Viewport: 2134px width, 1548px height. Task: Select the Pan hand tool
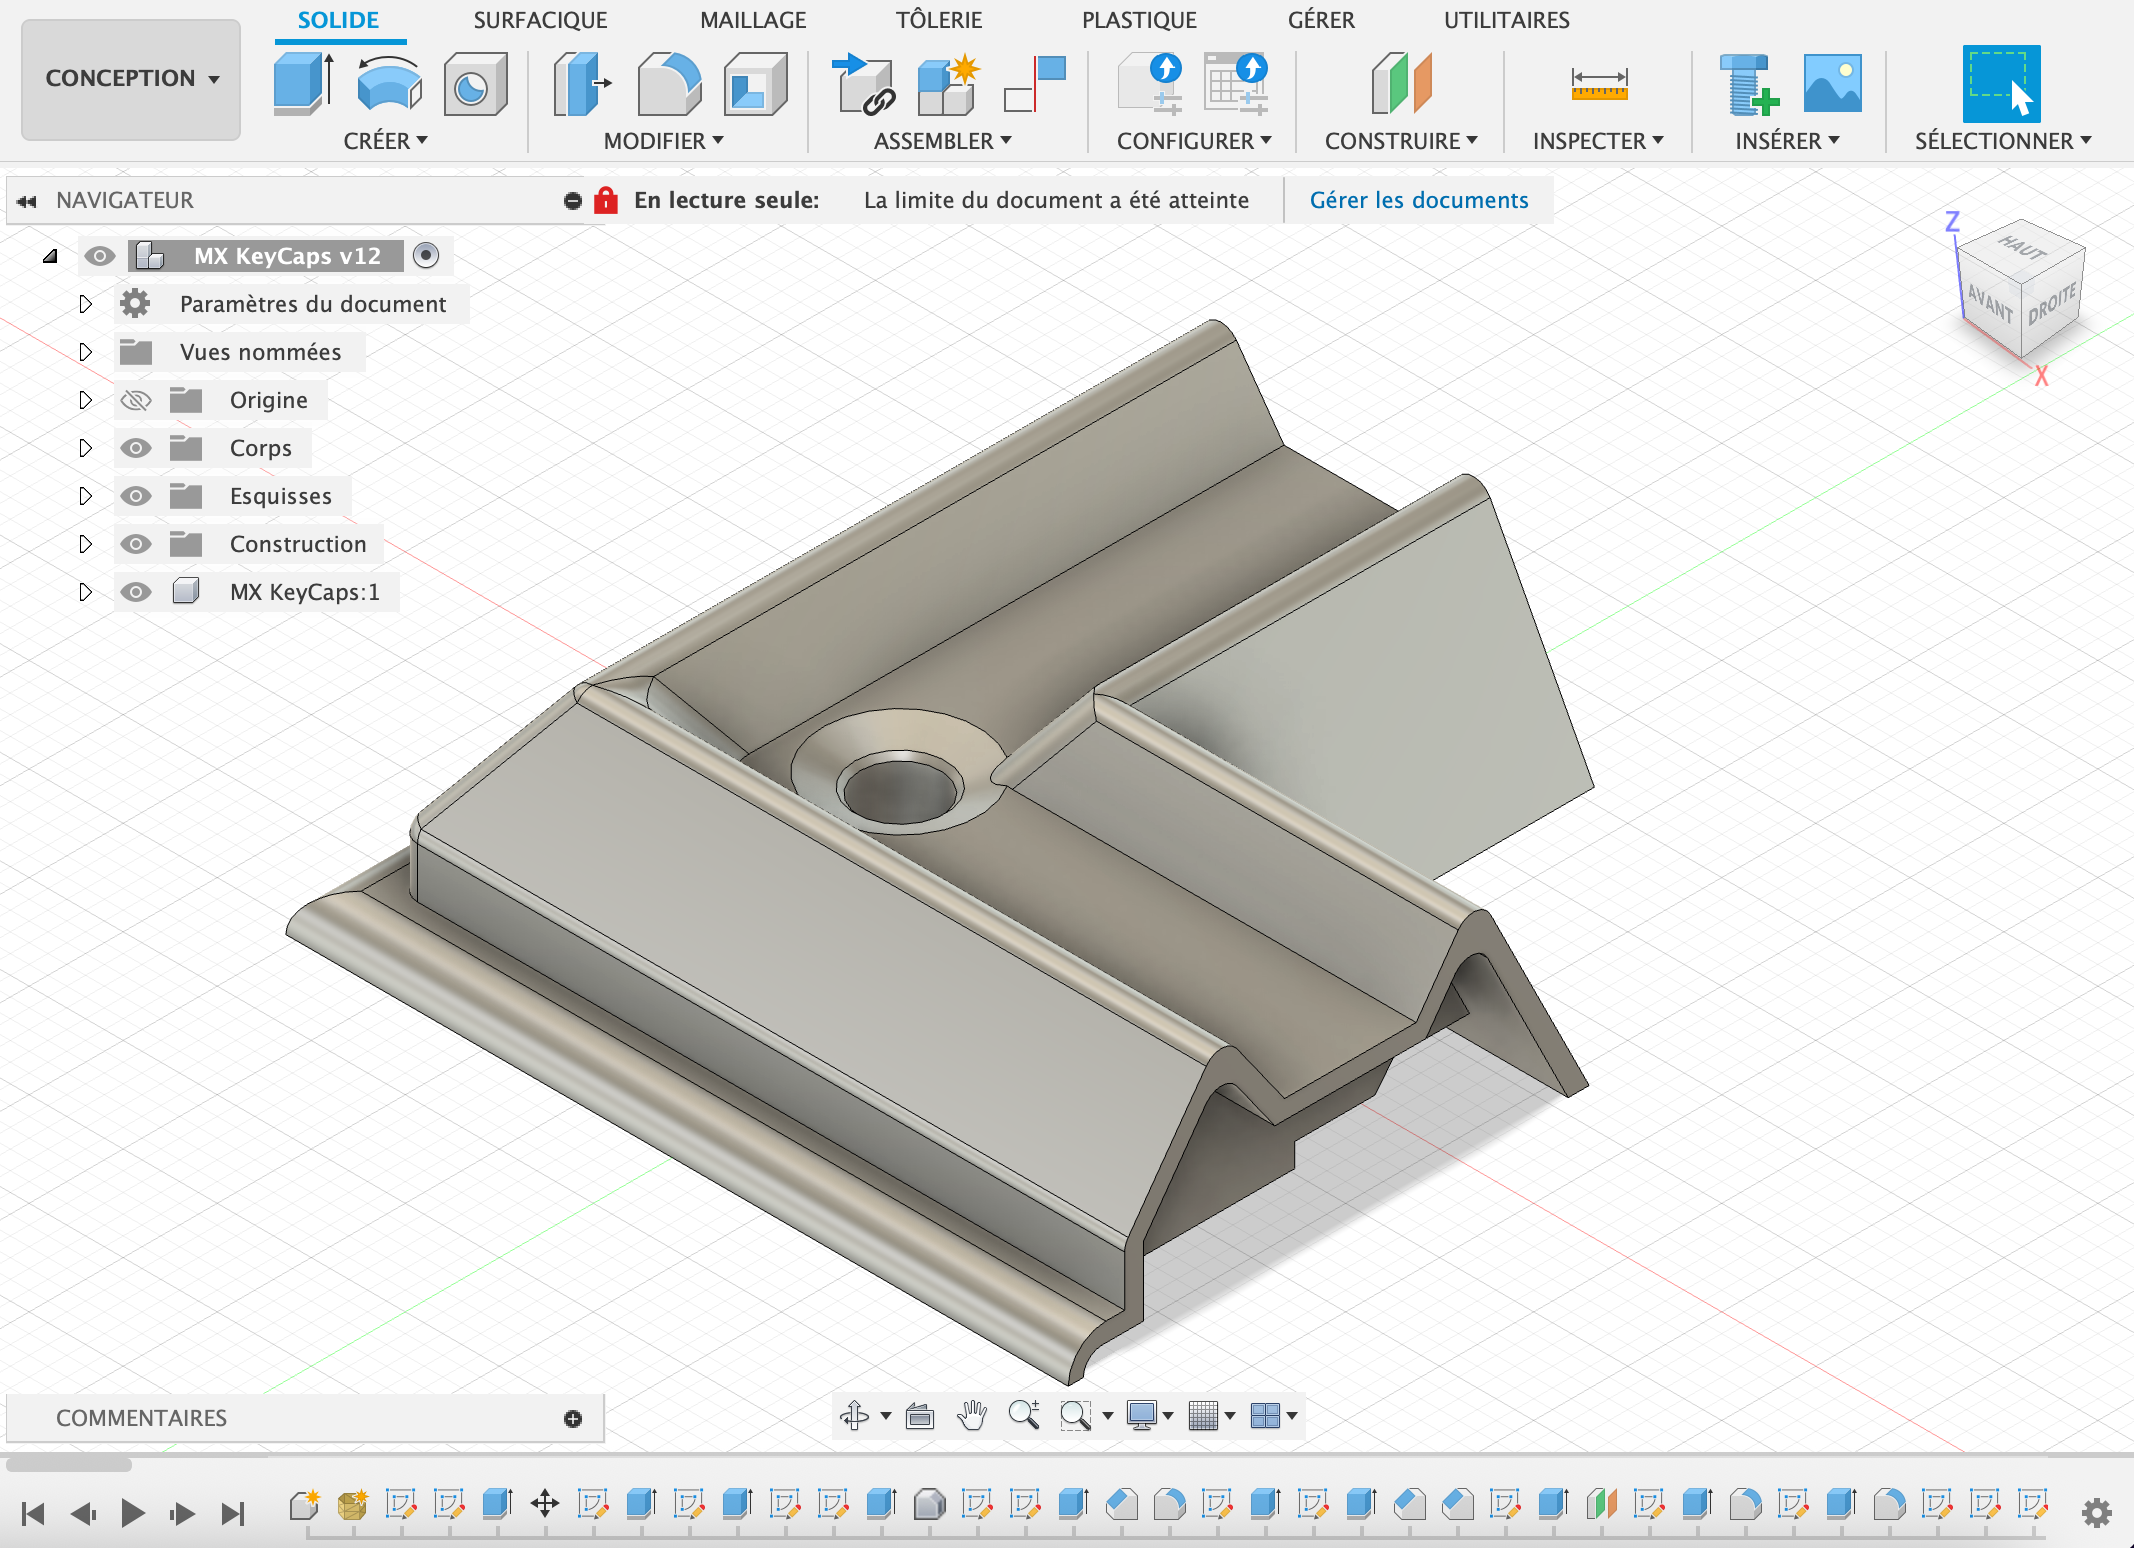coord(971,1415)
